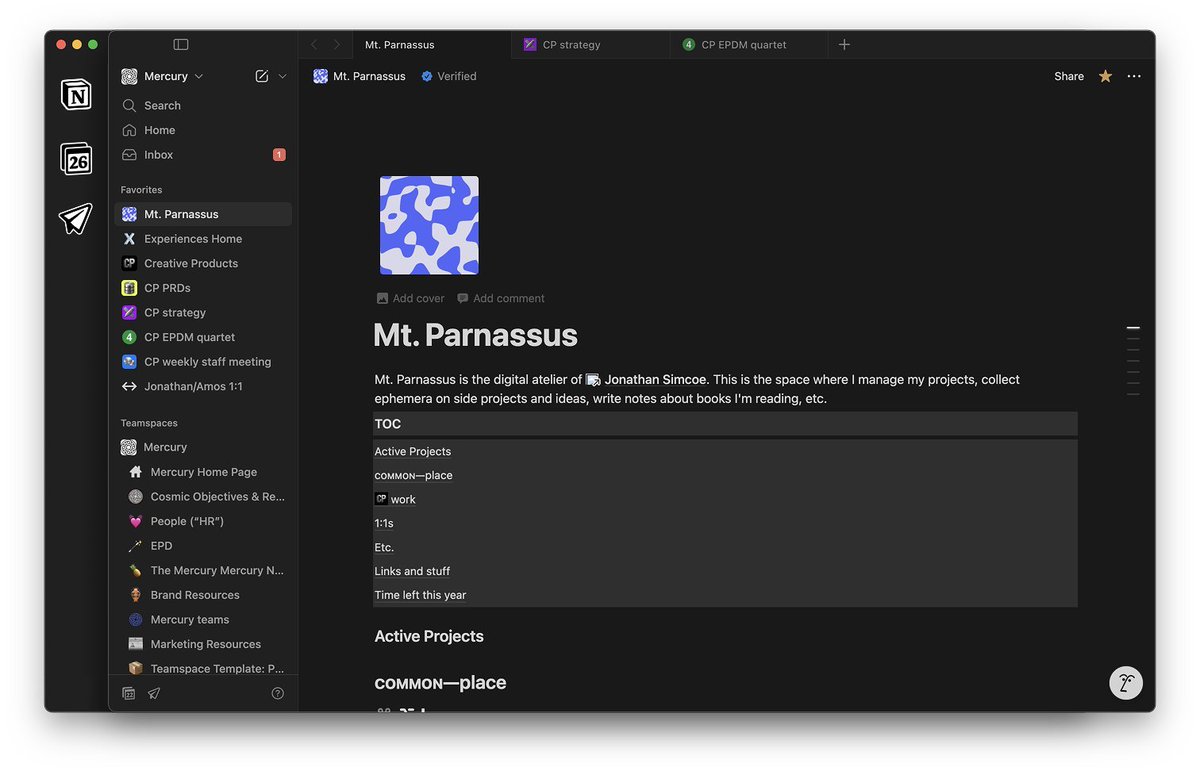Favorite the page using the star icon
1200x771 pixels.
pyautogui.click(x=1104, y=76)
